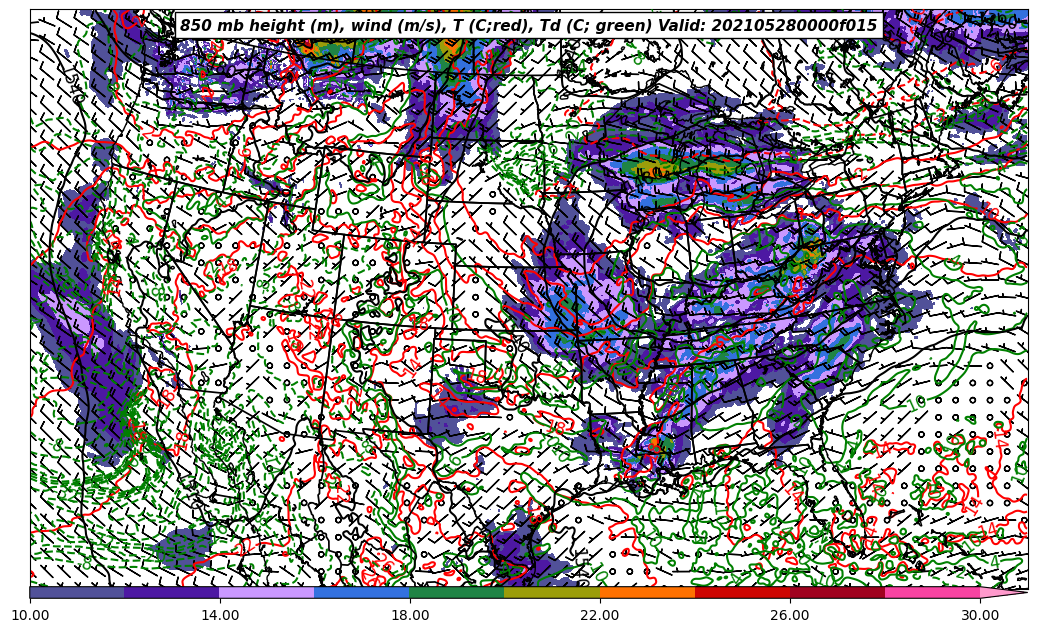The image size is (1037, 632).
Task: Click the 26.00 colorbar tick label
Action: tap(790, 616)
